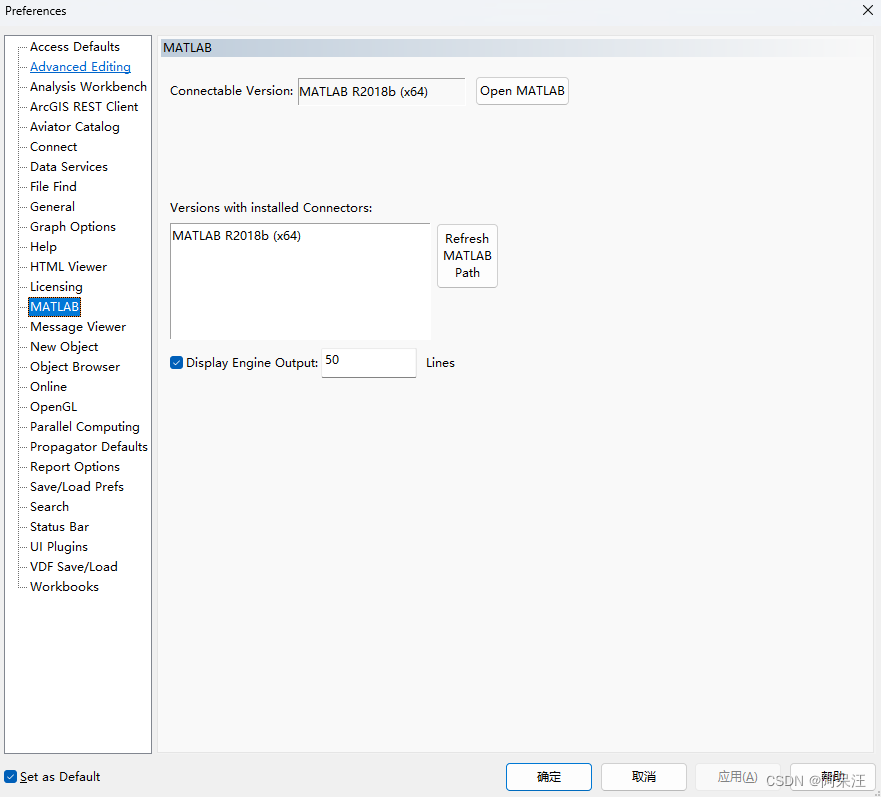Click the Connectable Version field
This screenshot has height=797, width=881.
(x=382, y=92)
